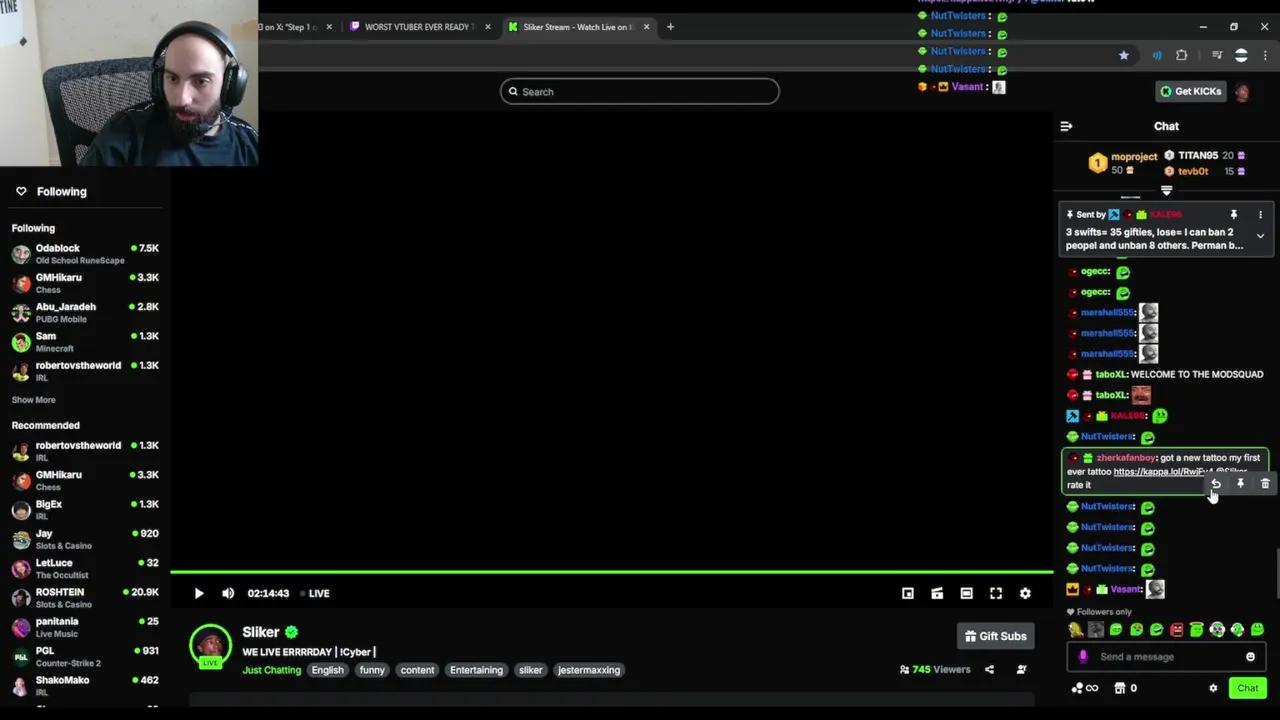Open chat settings gear icon

pyautogui.click(x=1213, y=688)
